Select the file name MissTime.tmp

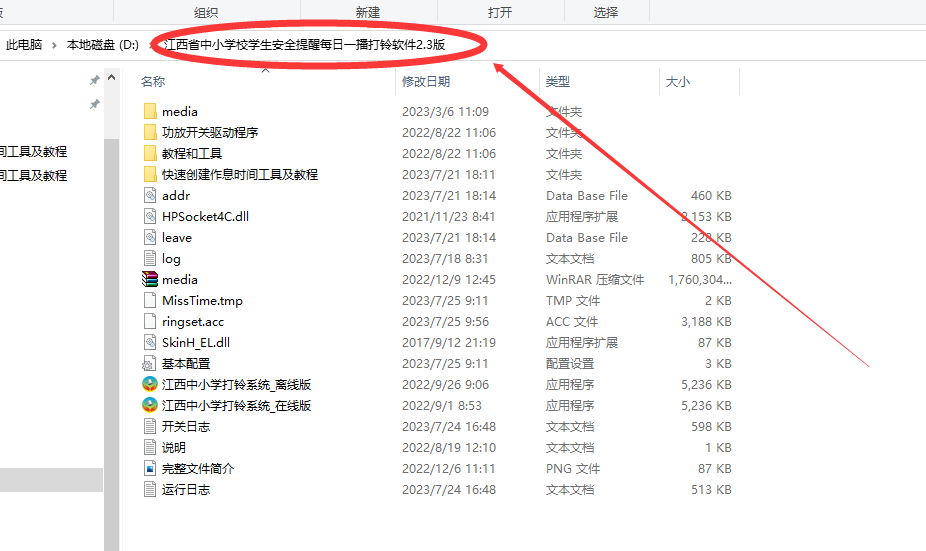(203, 300)
